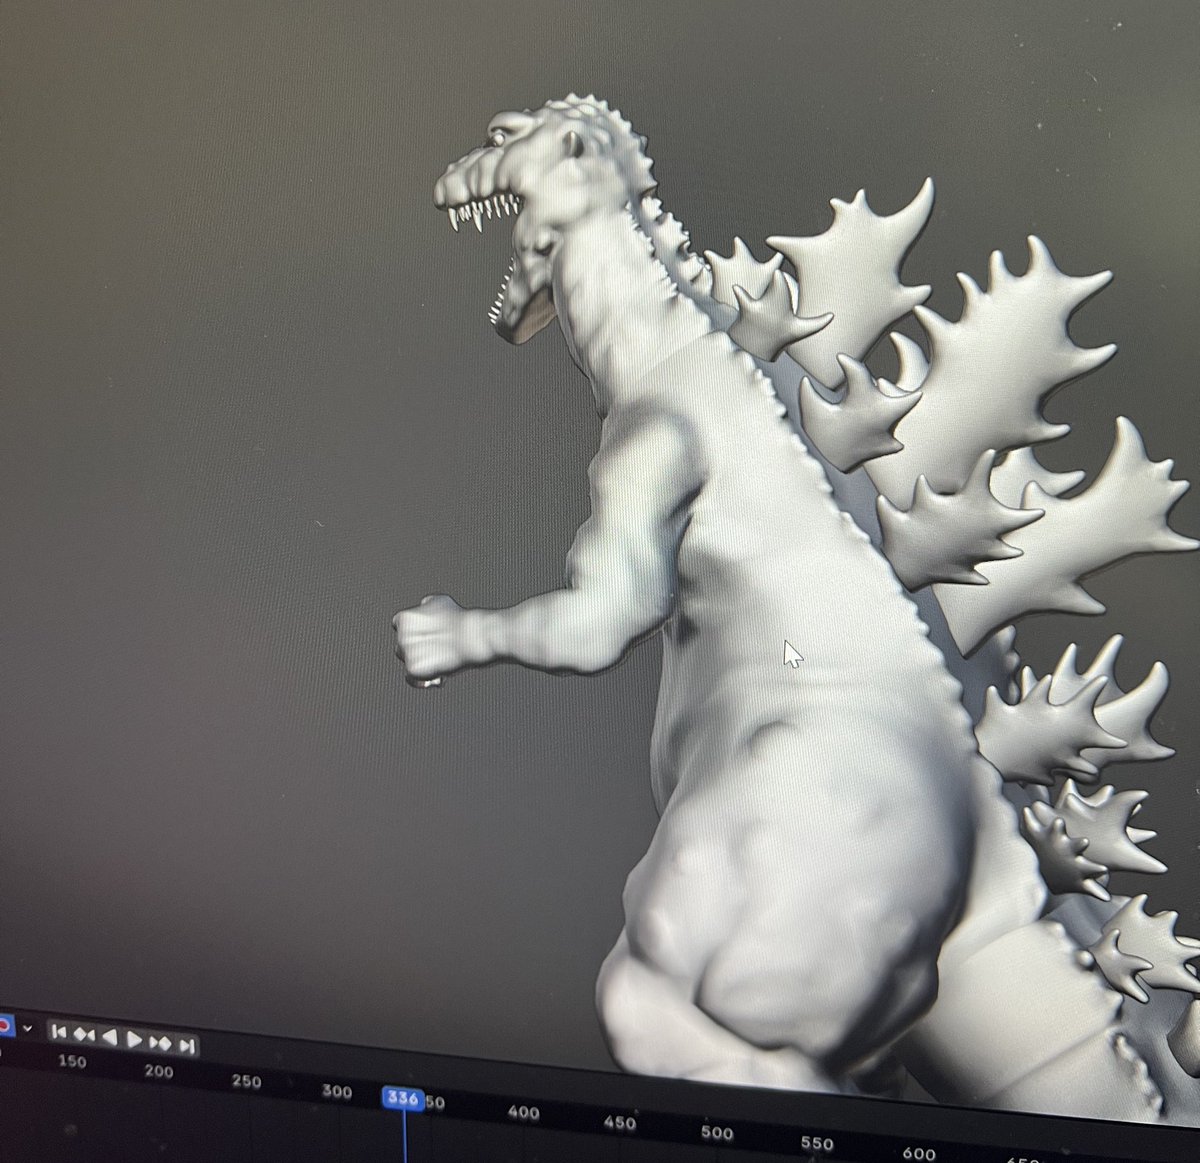This screenshot has height=1163, width=1200.
Task: Click frame 400 on the timeline ruler
Action: click(523, 1112)
